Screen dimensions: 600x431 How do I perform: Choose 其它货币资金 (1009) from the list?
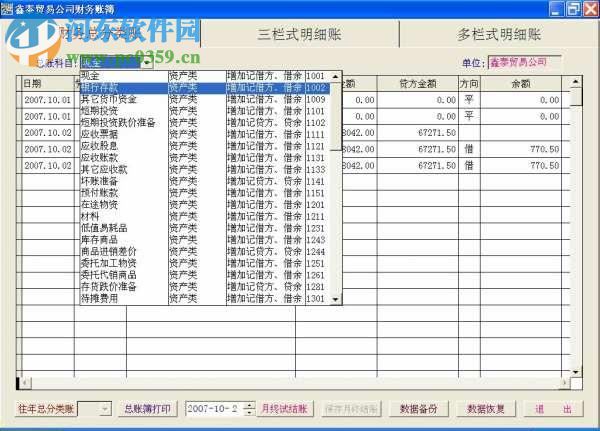pos(205,100)
